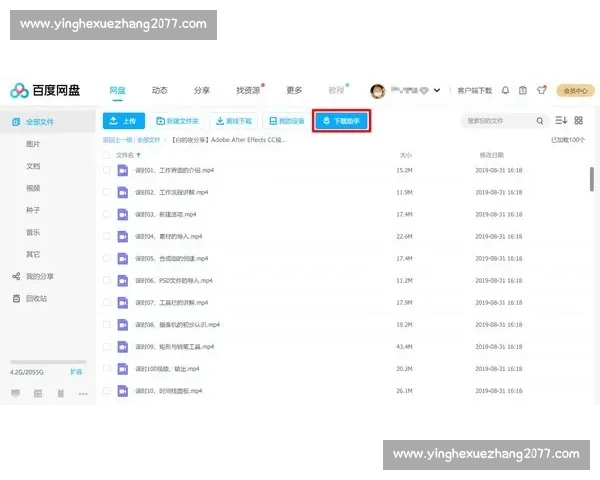This screenshot has width=600, height=480.
Task: Open file 课时07 工具栏的讲解.mp4
Action: point(171,303)
